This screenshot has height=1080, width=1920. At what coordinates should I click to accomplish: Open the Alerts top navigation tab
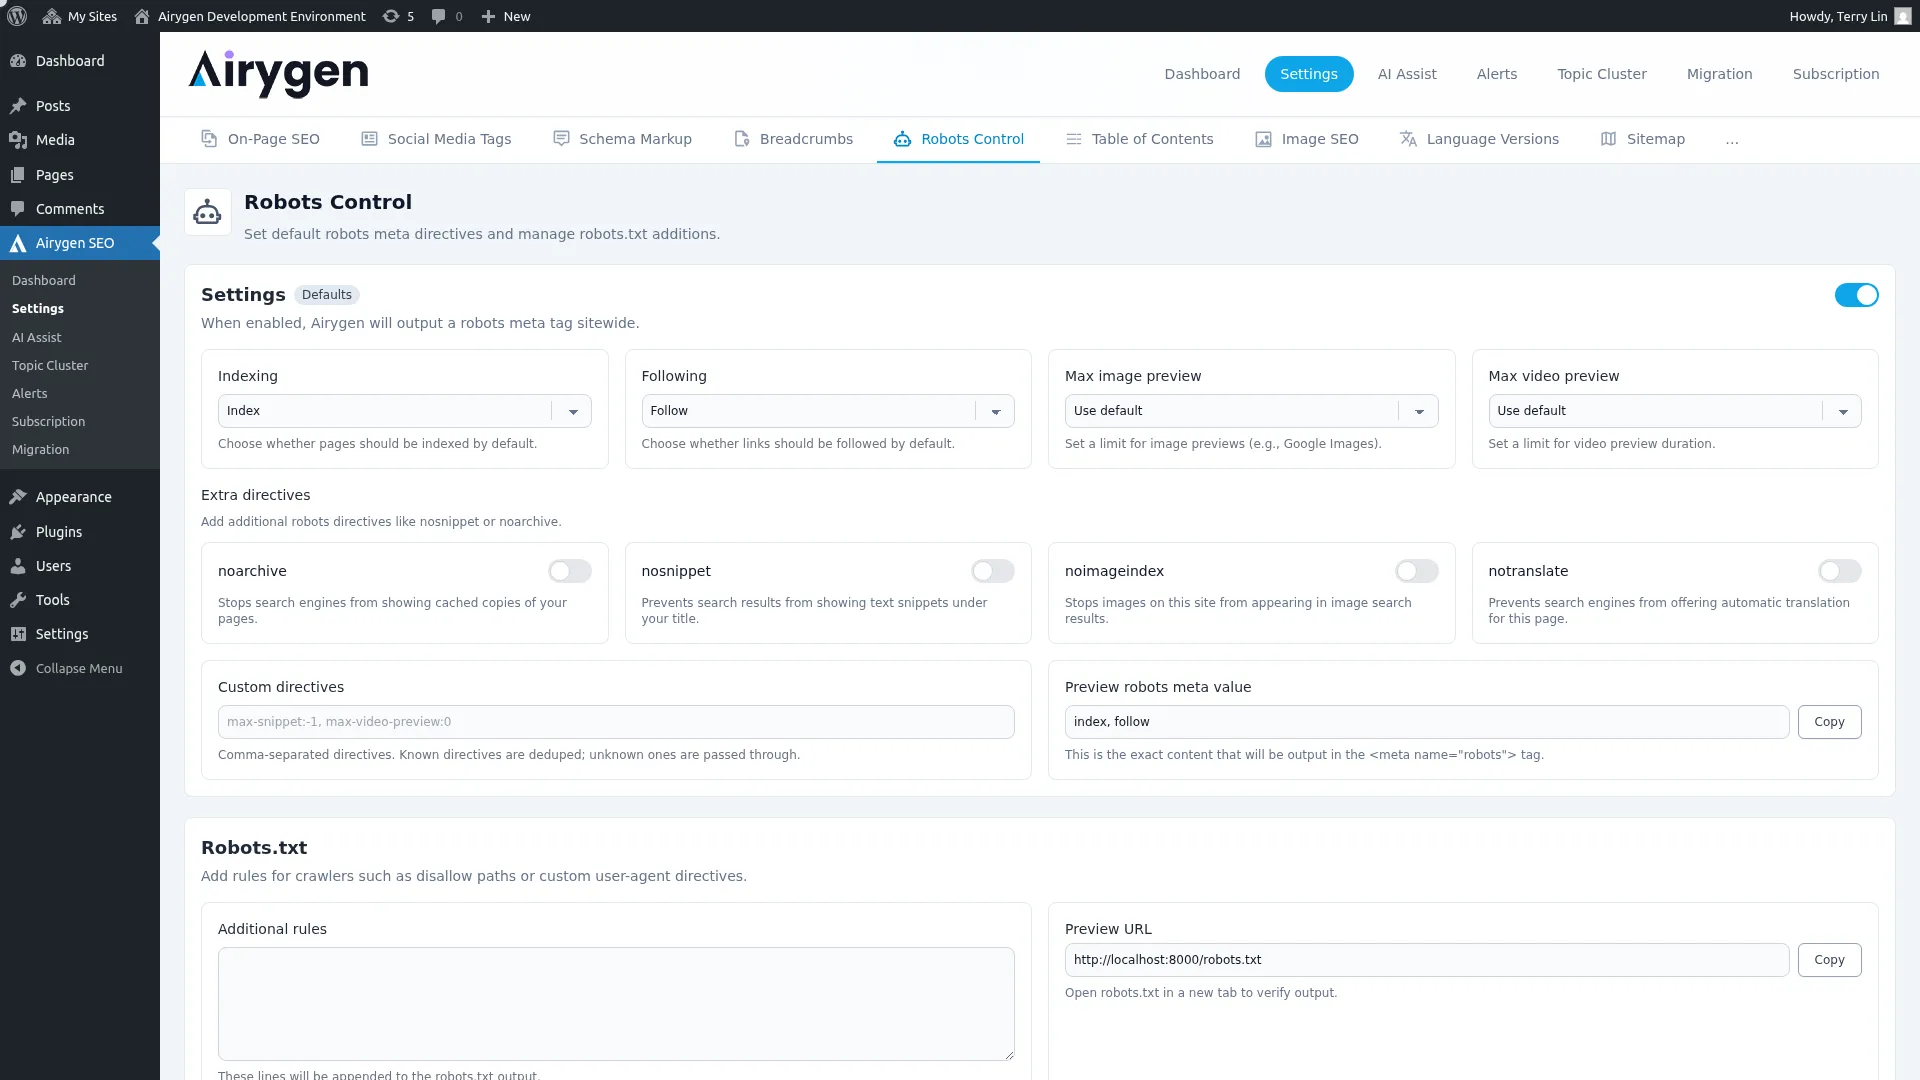1497,74
